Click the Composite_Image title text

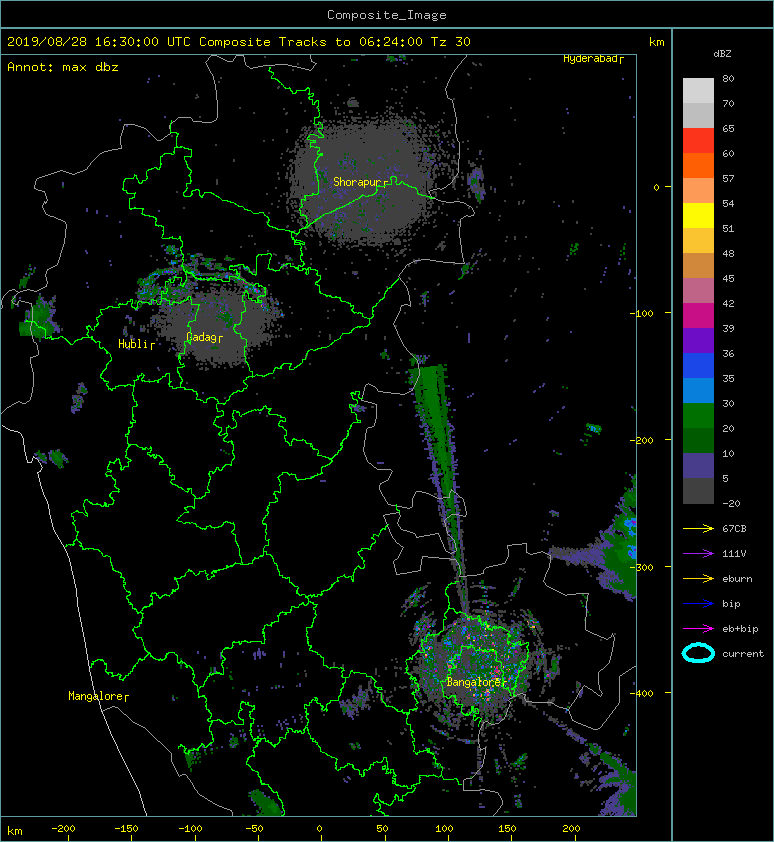[x=387, y=15]
